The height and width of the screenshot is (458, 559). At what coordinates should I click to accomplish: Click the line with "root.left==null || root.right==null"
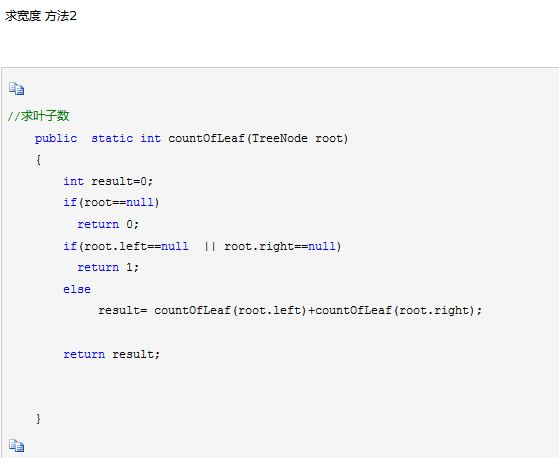(x=202, y=246)
